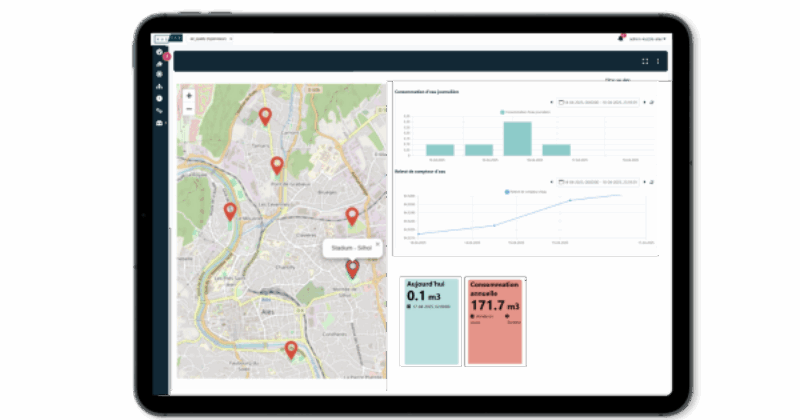The width and height of the screenshot is (800, 420).
Task: Select the open dashboard tab
Action: click(200, 38)
